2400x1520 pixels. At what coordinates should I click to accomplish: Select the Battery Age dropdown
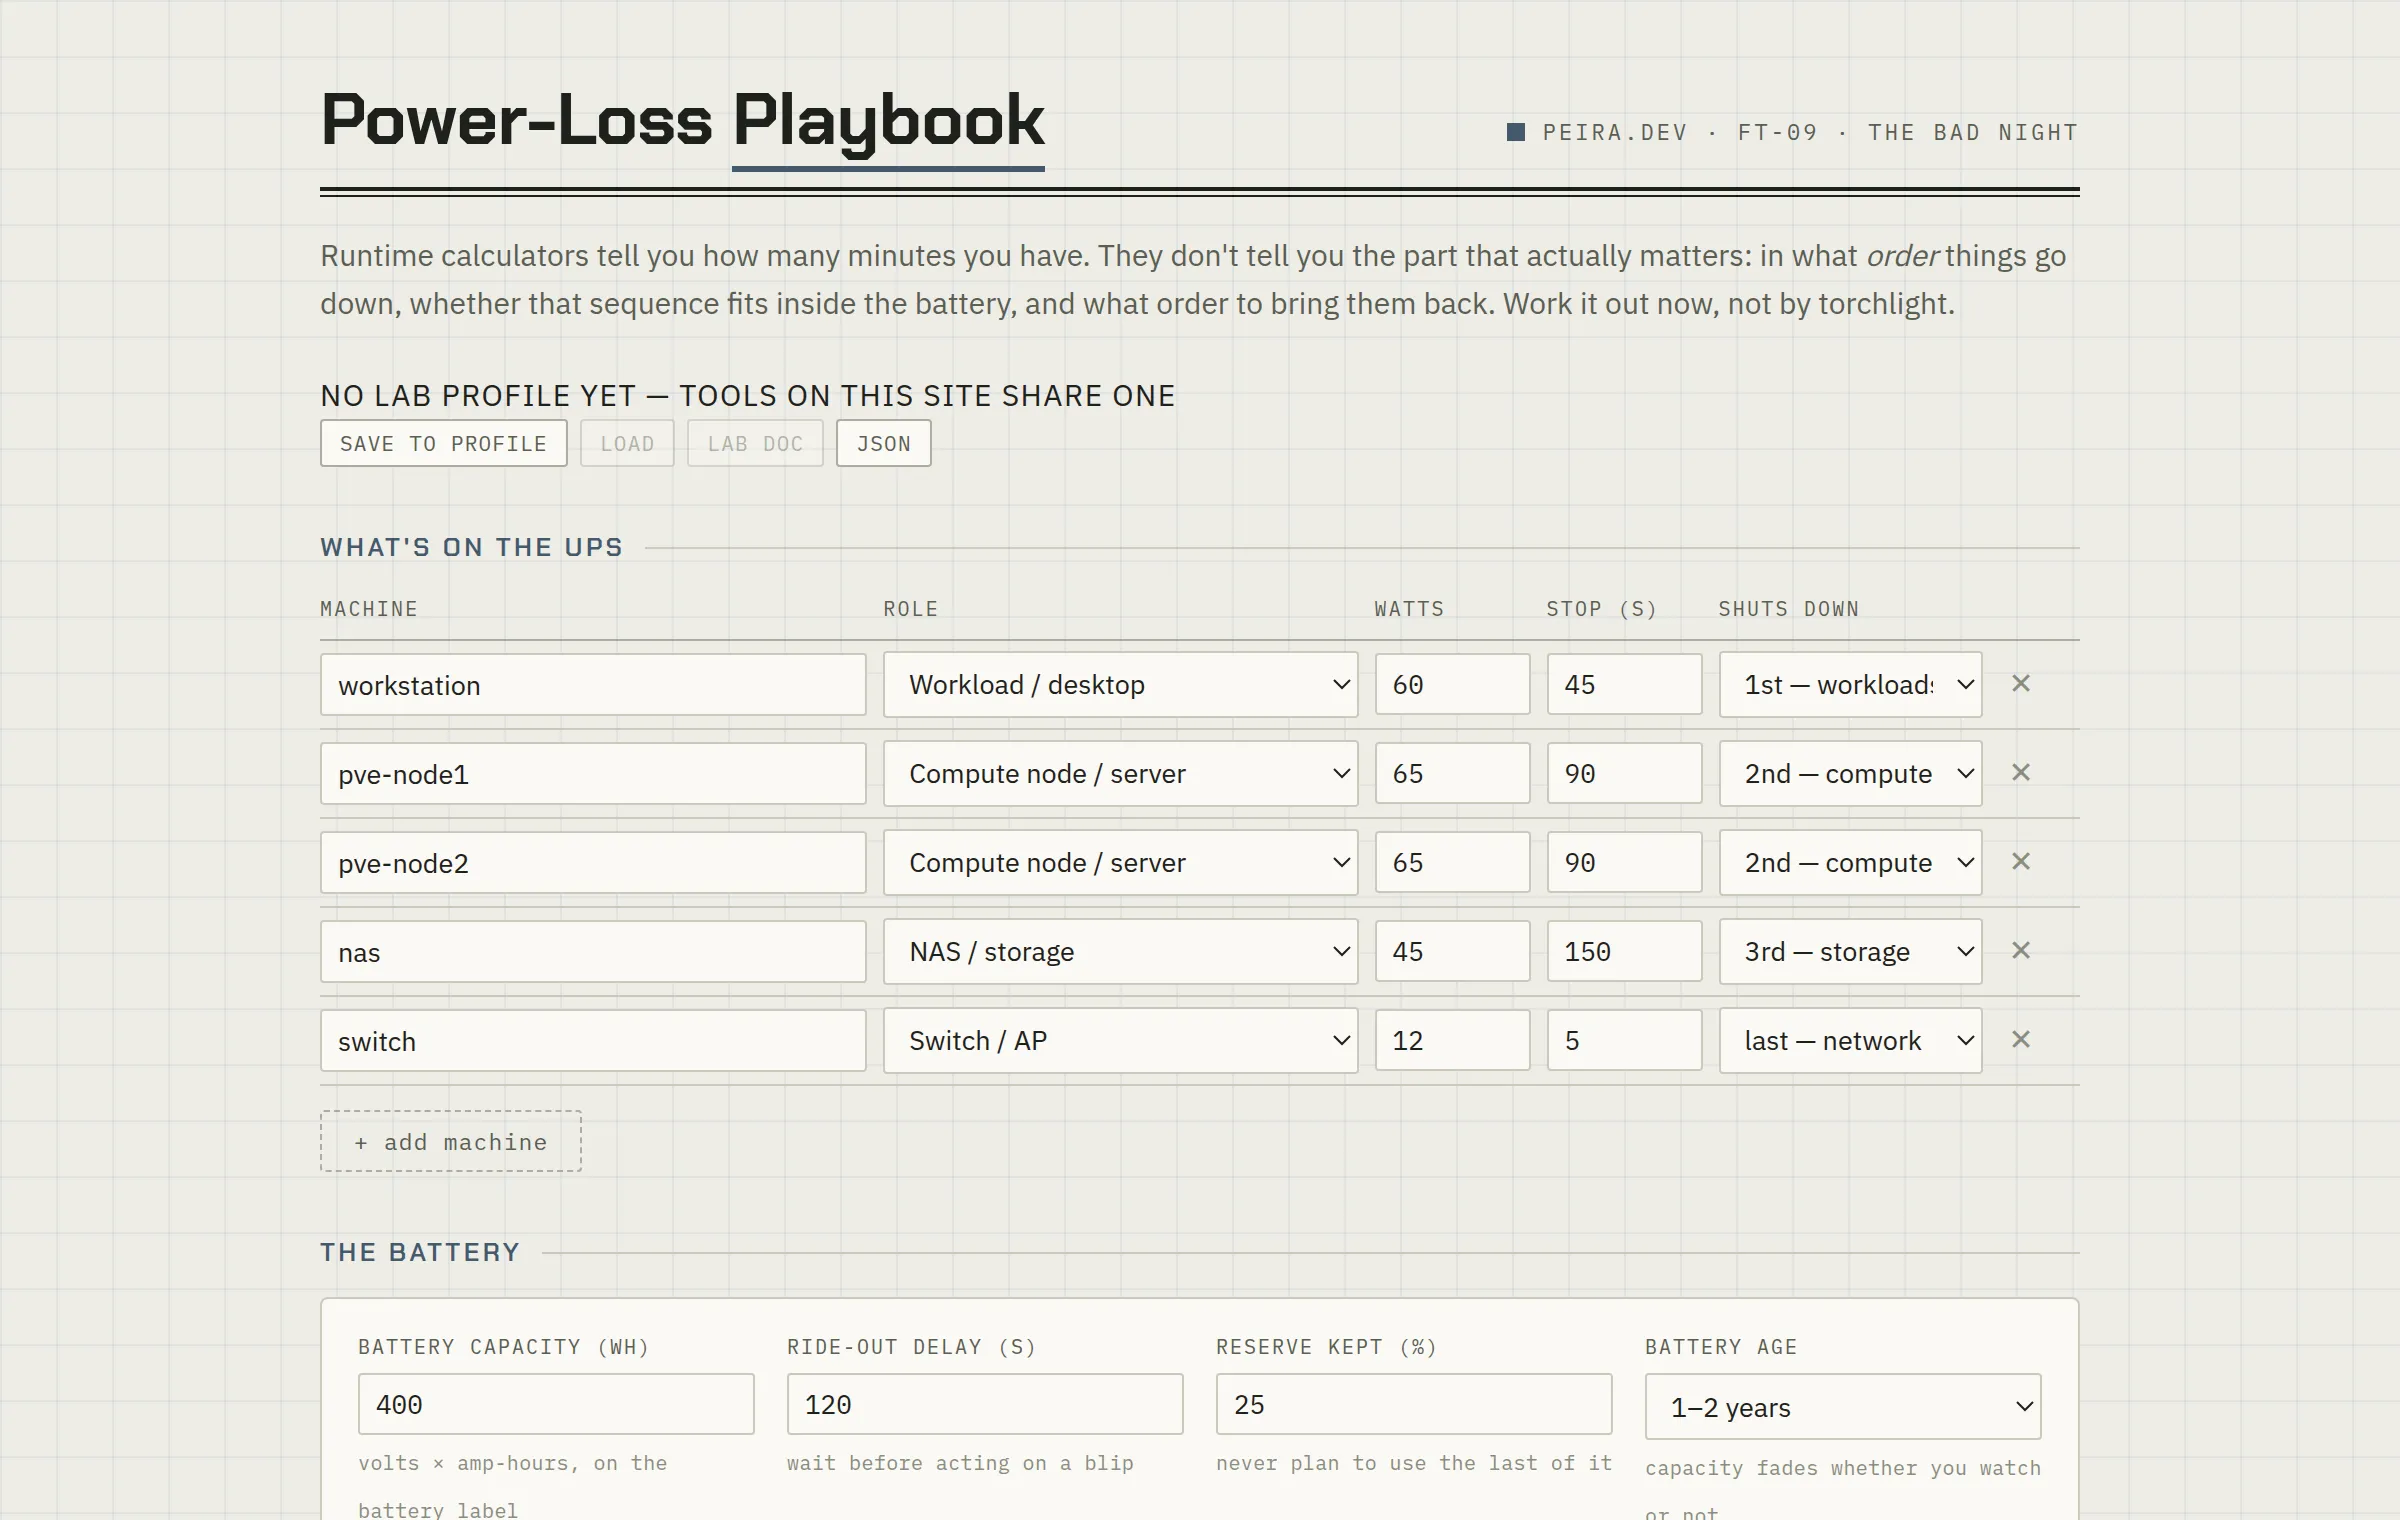click(x=1842, y=1407)
